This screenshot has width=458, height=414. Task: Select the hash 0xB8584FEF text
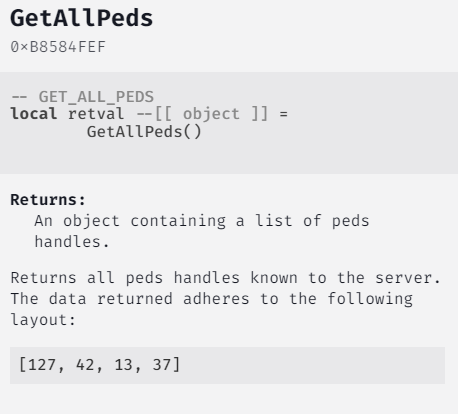58,47
